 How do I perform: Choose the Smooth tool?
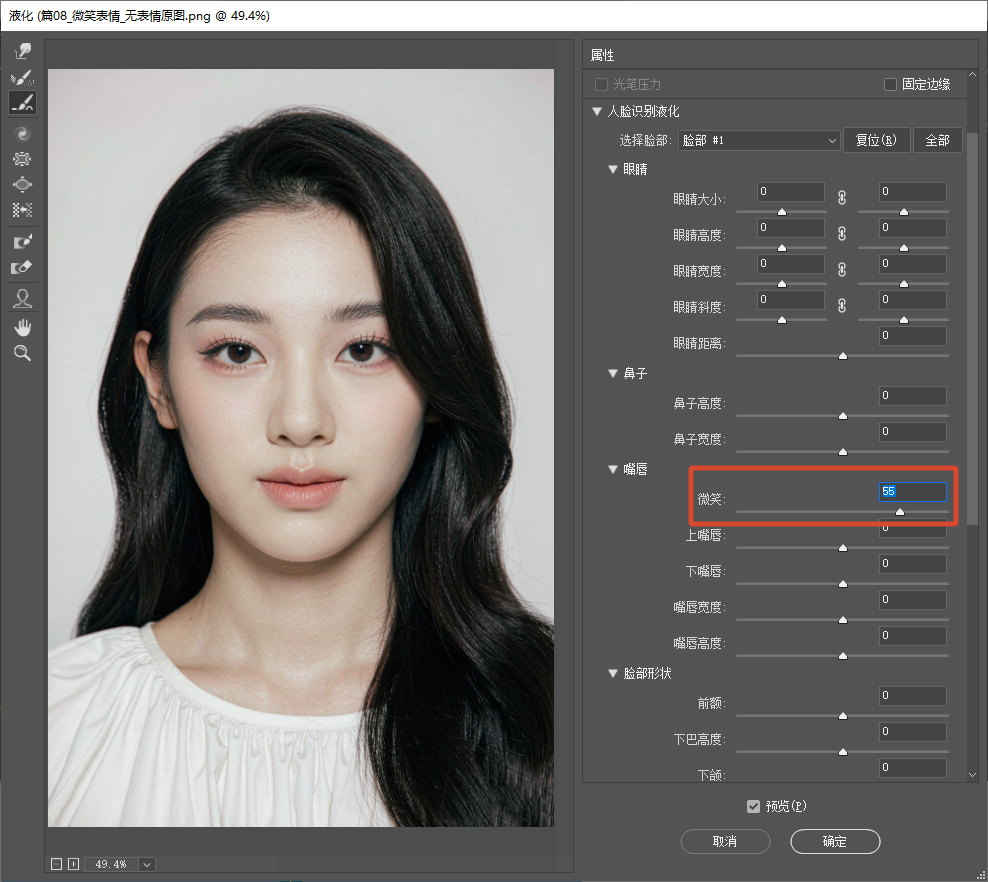click(23, 103)
